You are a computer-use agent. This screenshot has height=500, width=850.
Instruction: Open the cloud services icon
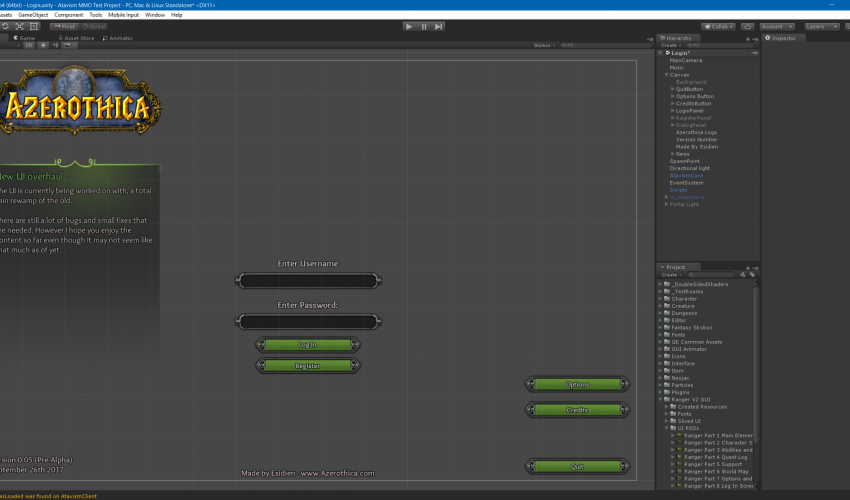pyautogui.click(x=748, y=27)
